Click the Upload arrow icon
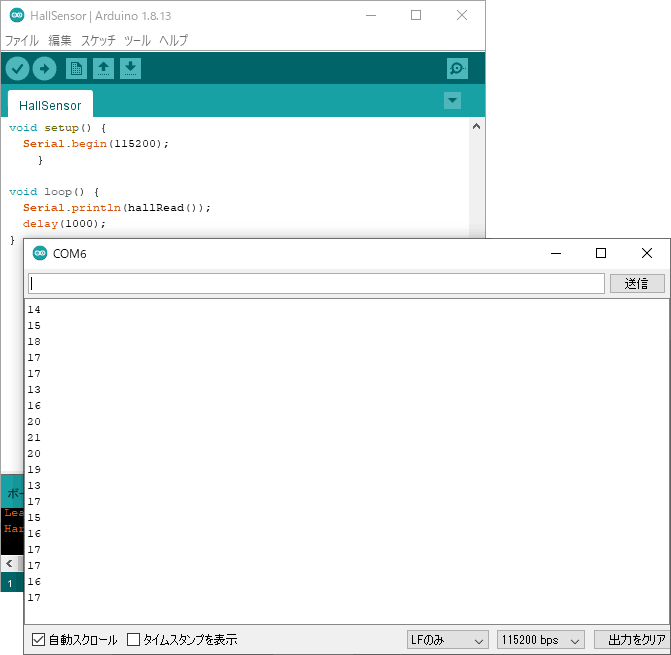671x655 pixels. click(x=45, y=68)
